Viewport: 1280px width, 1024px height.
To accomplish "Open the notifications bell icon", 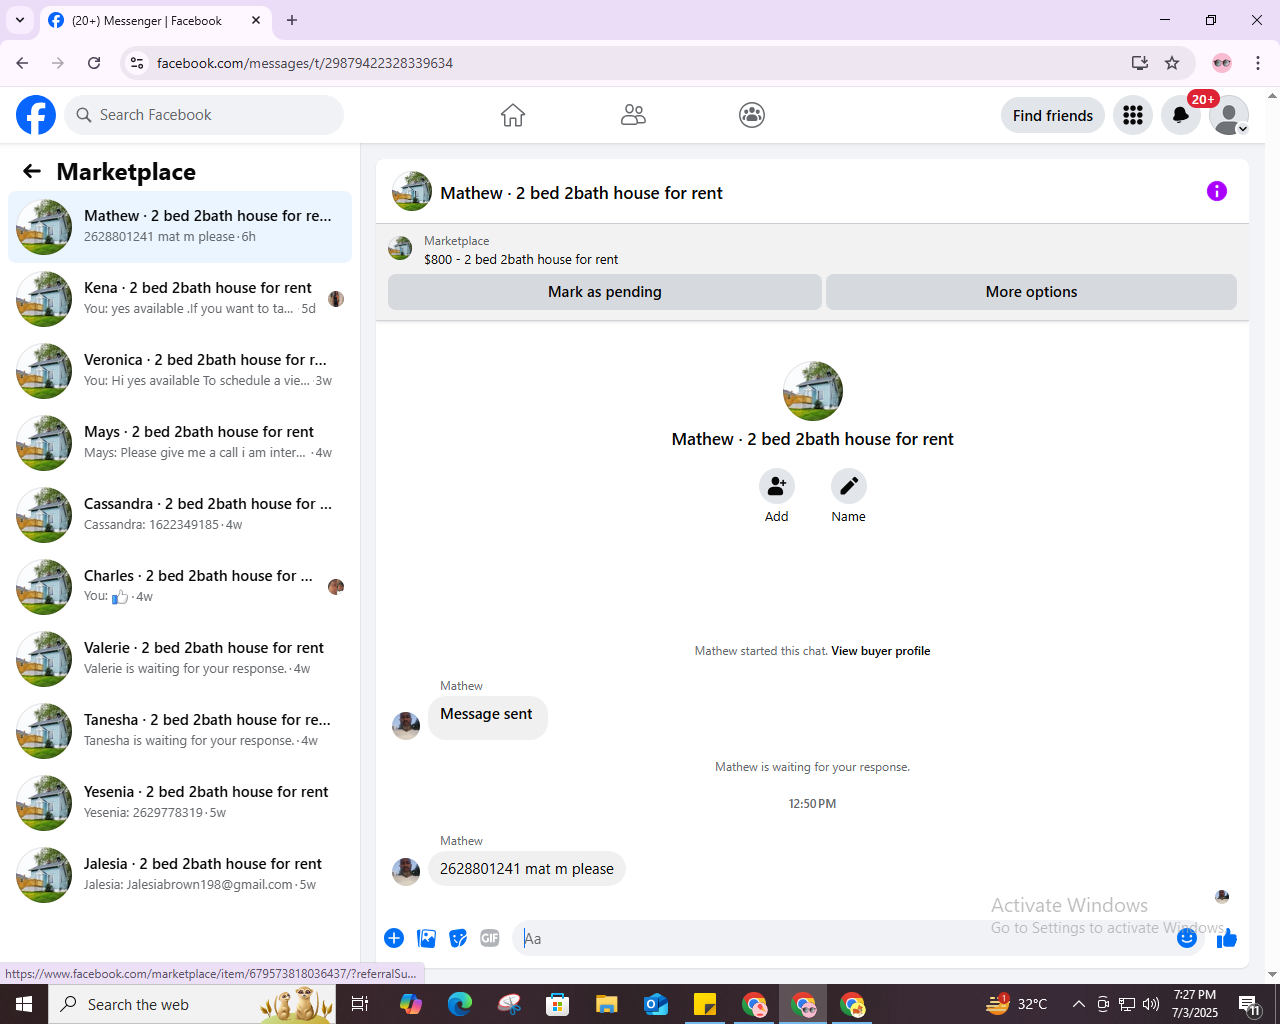I will point(1181,115).
